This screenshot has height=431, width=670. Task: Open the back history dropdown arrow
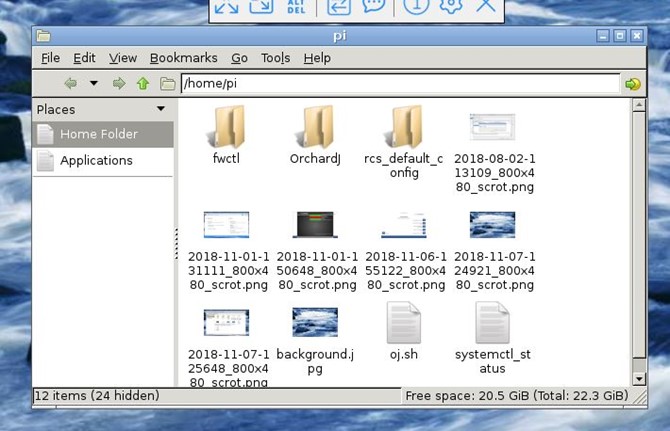(94, 83)
